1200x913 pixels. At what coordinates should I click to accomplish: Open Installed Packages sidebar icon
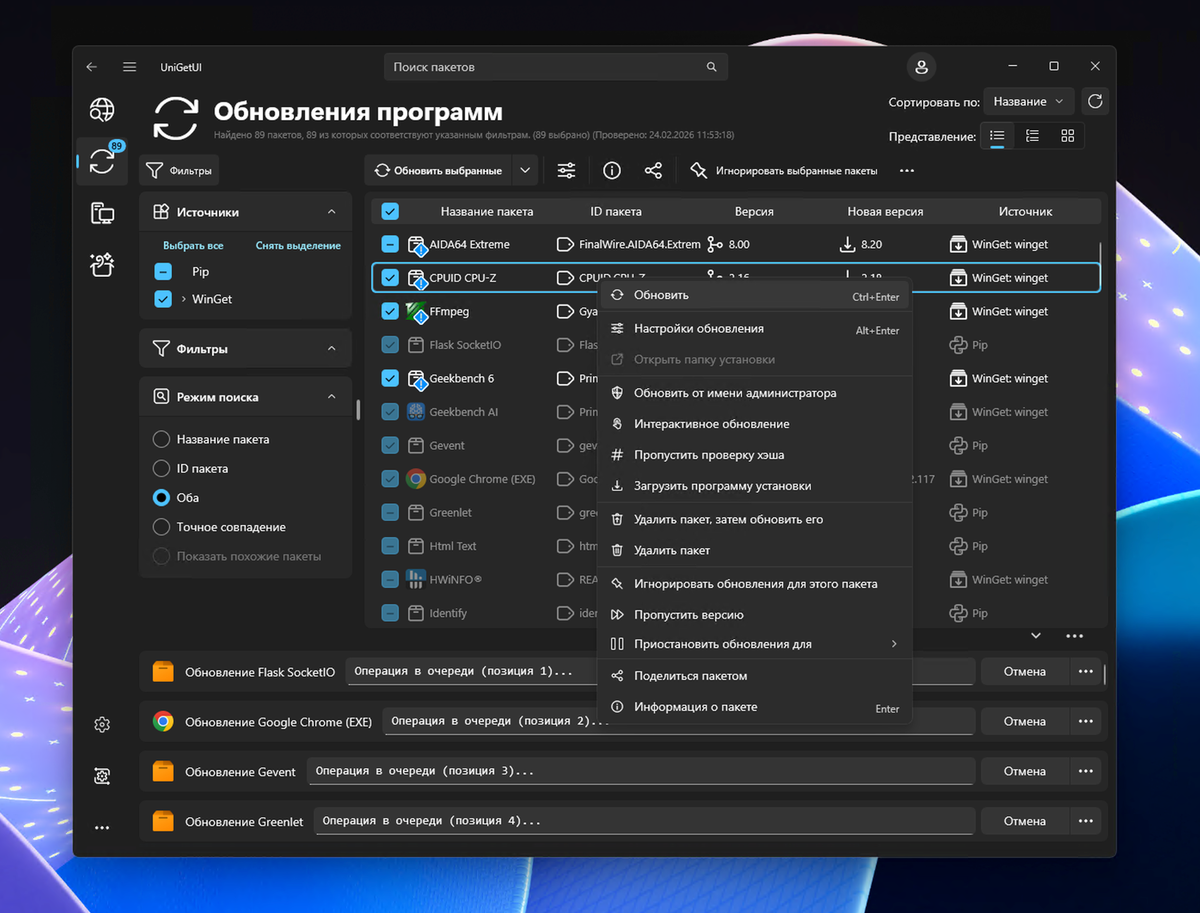click(102, 212)
